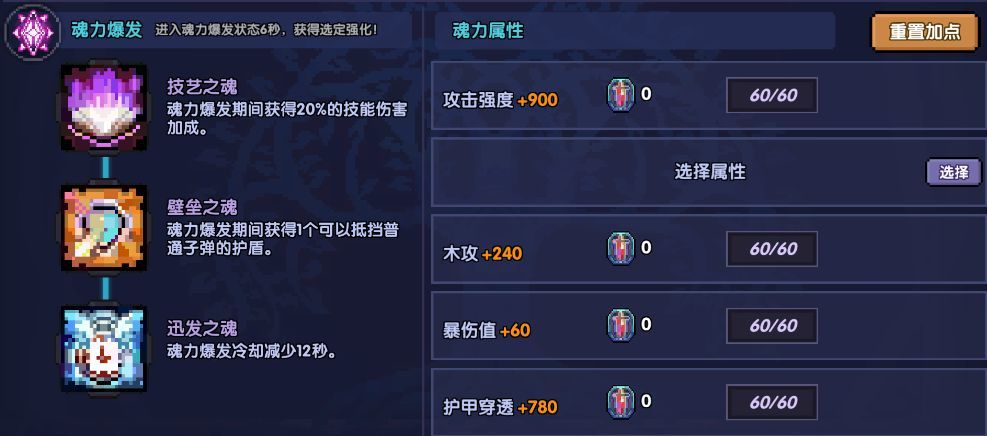Click the 60/60 counter for 护甲穿透
Image resolution: width=987 pixels, height=436 pixels.
tap(772, 403)
